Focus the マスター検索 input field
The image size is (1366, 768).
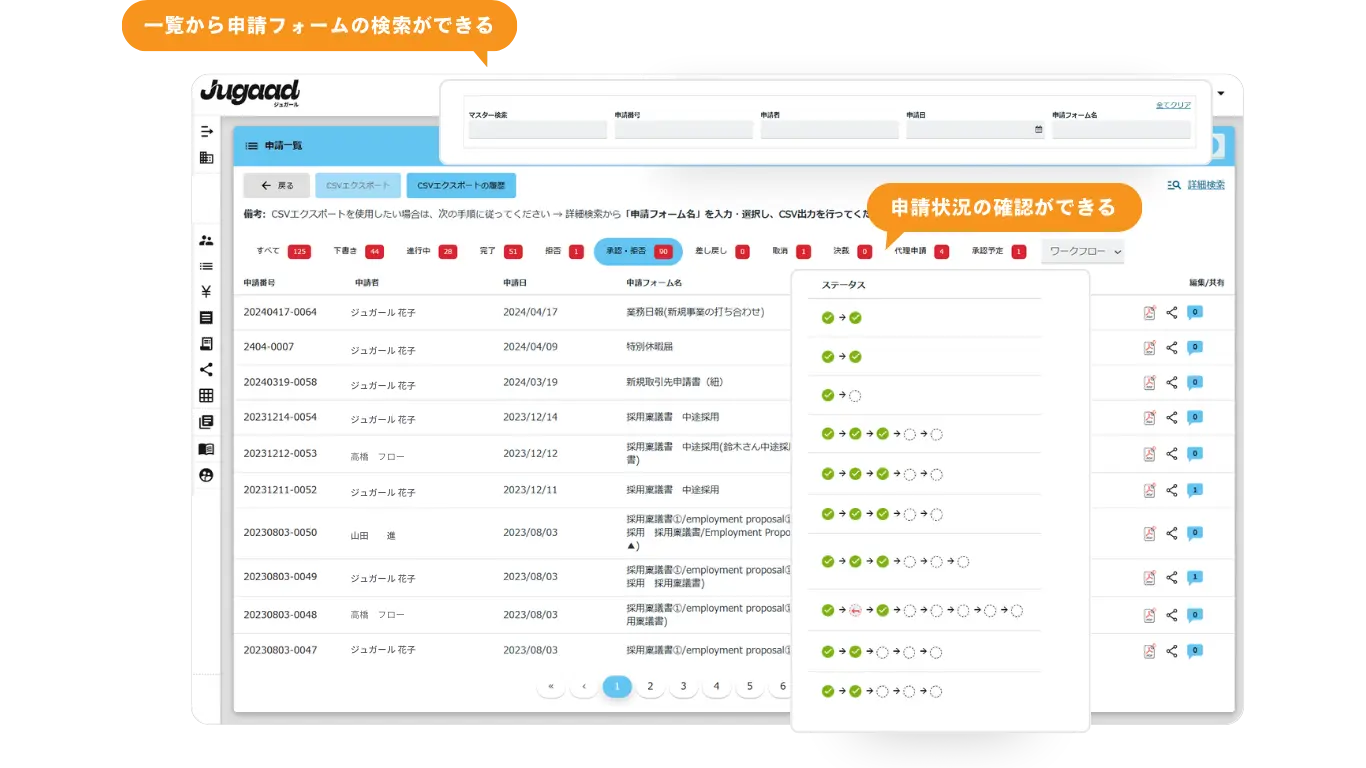pyautogui.click(x=538, y=130)
